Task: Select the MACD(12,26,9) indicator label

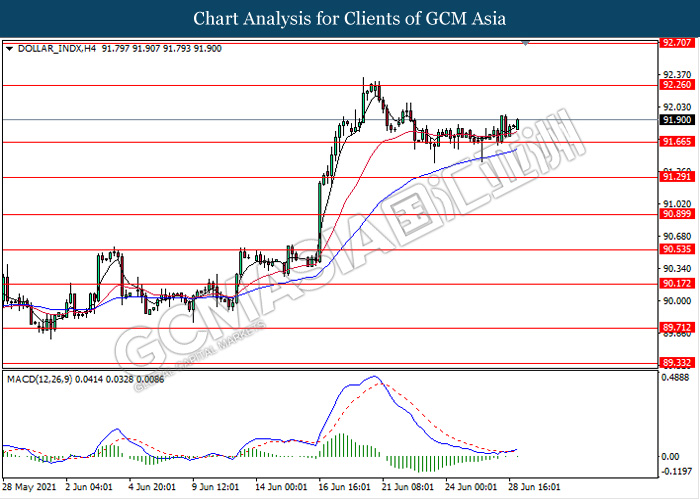Action: click(x=40, y=379)
